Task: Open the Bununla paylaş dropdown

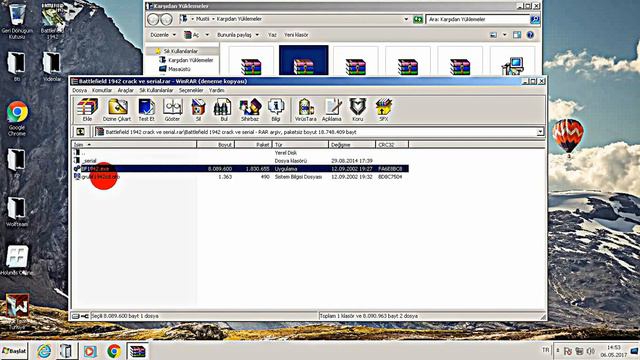Action: [x=238, y=35]
